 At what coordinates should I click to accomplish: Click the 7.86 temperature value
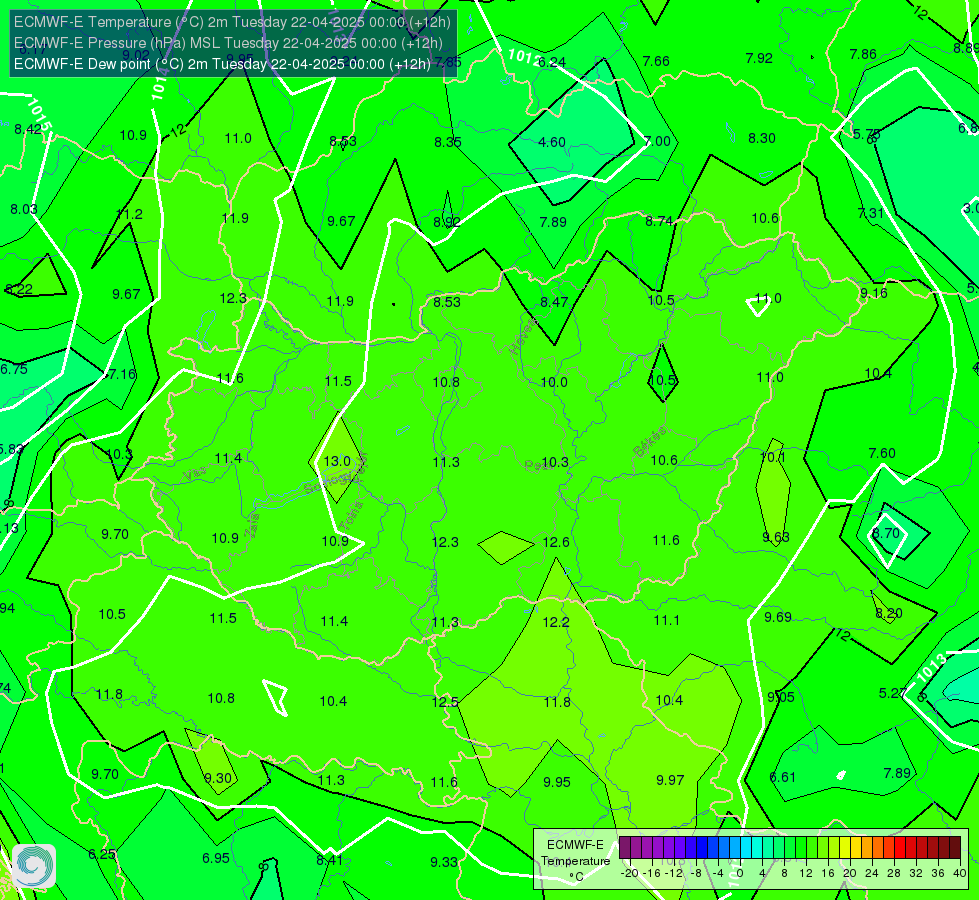863,54
